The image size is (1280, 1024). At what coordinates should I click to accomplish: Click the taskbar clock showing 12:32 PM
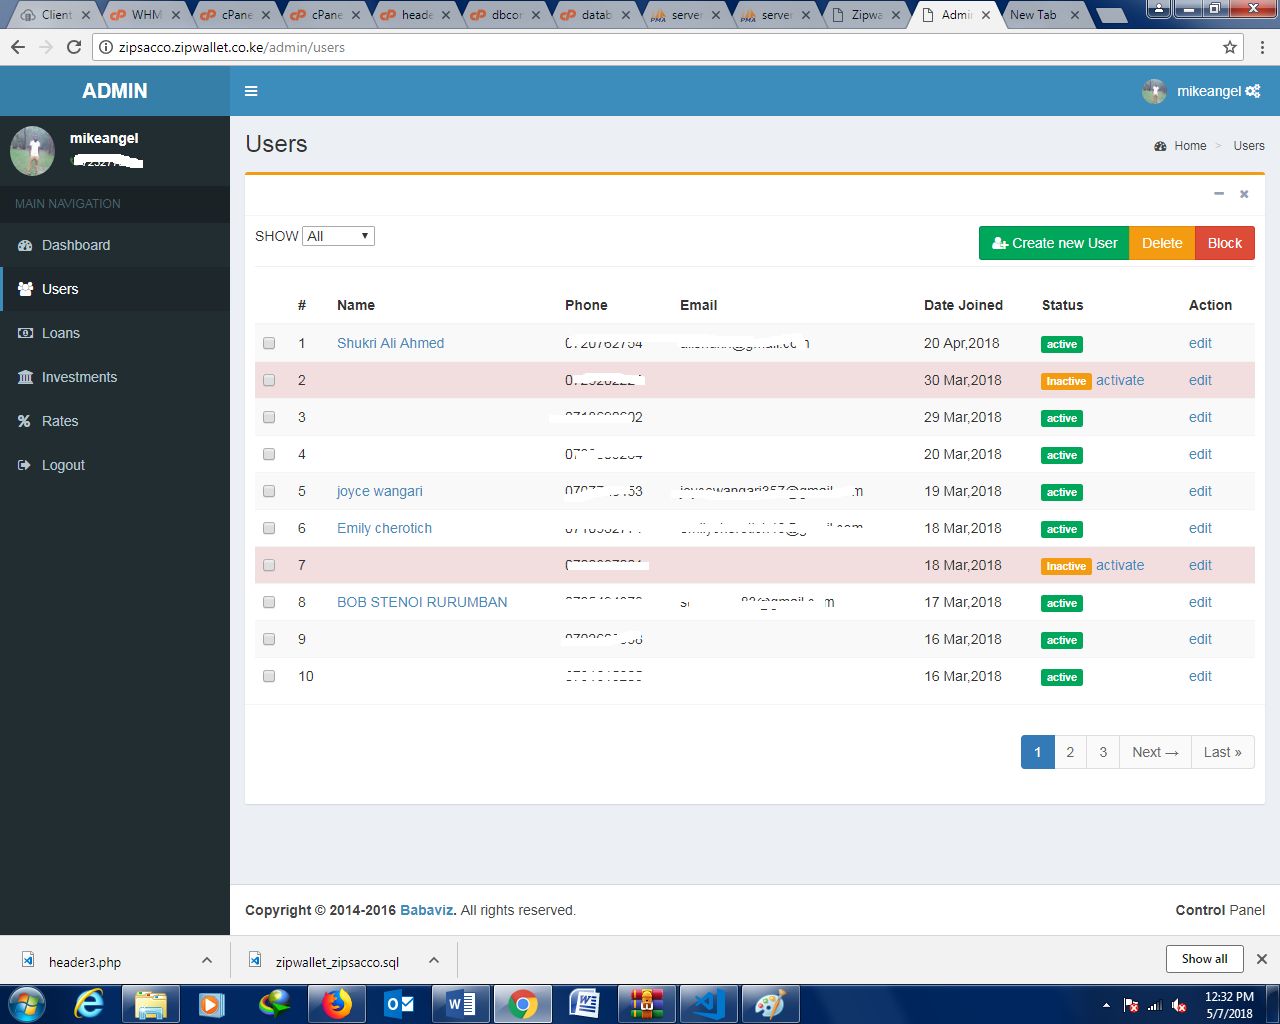[x=1229, y=997]
